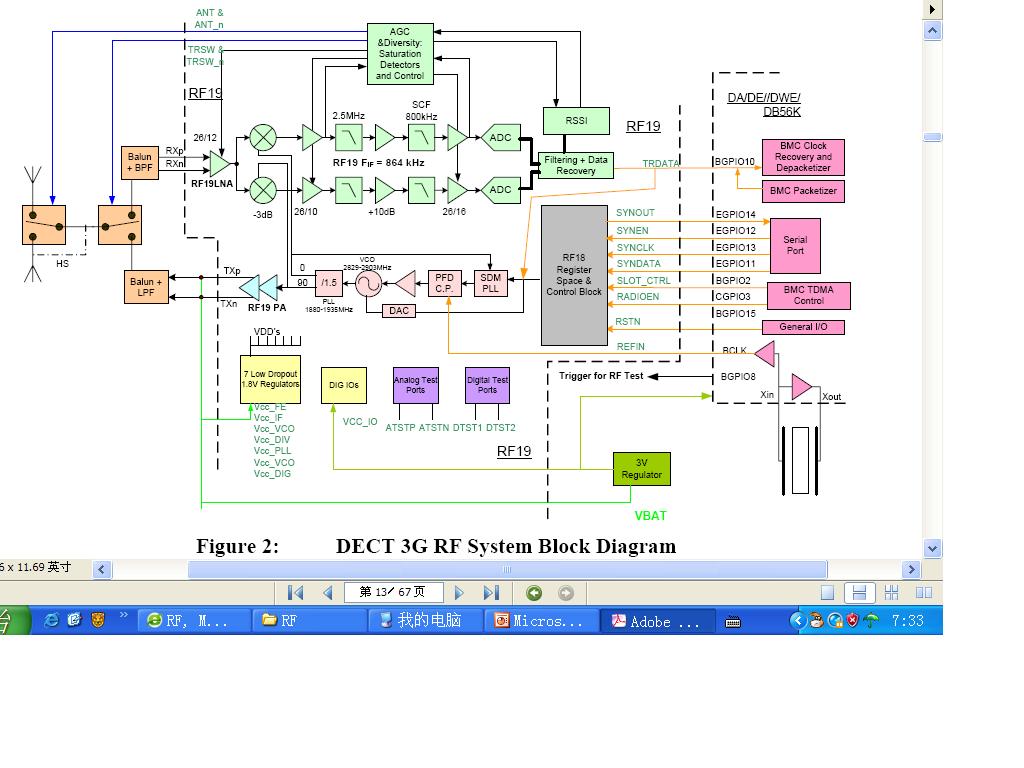
Task: Expand hidden system tray icons arrow
Action: point(797,620)
